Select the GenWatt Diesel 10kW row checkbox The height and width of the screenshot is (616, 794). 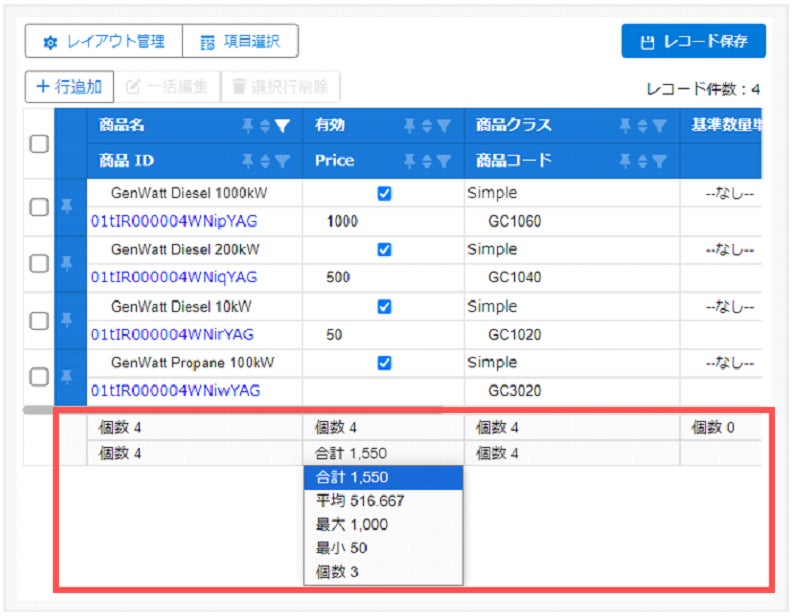click(x=39, y=320)
